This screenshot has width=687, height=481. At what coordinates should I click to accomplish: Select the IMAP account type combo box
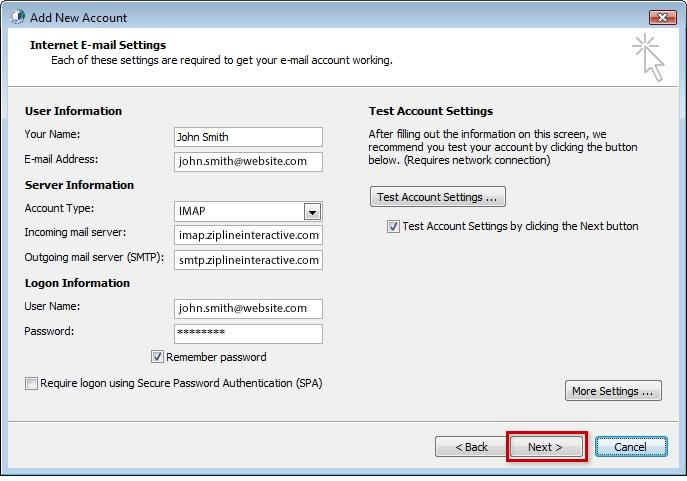click(248, 211)
